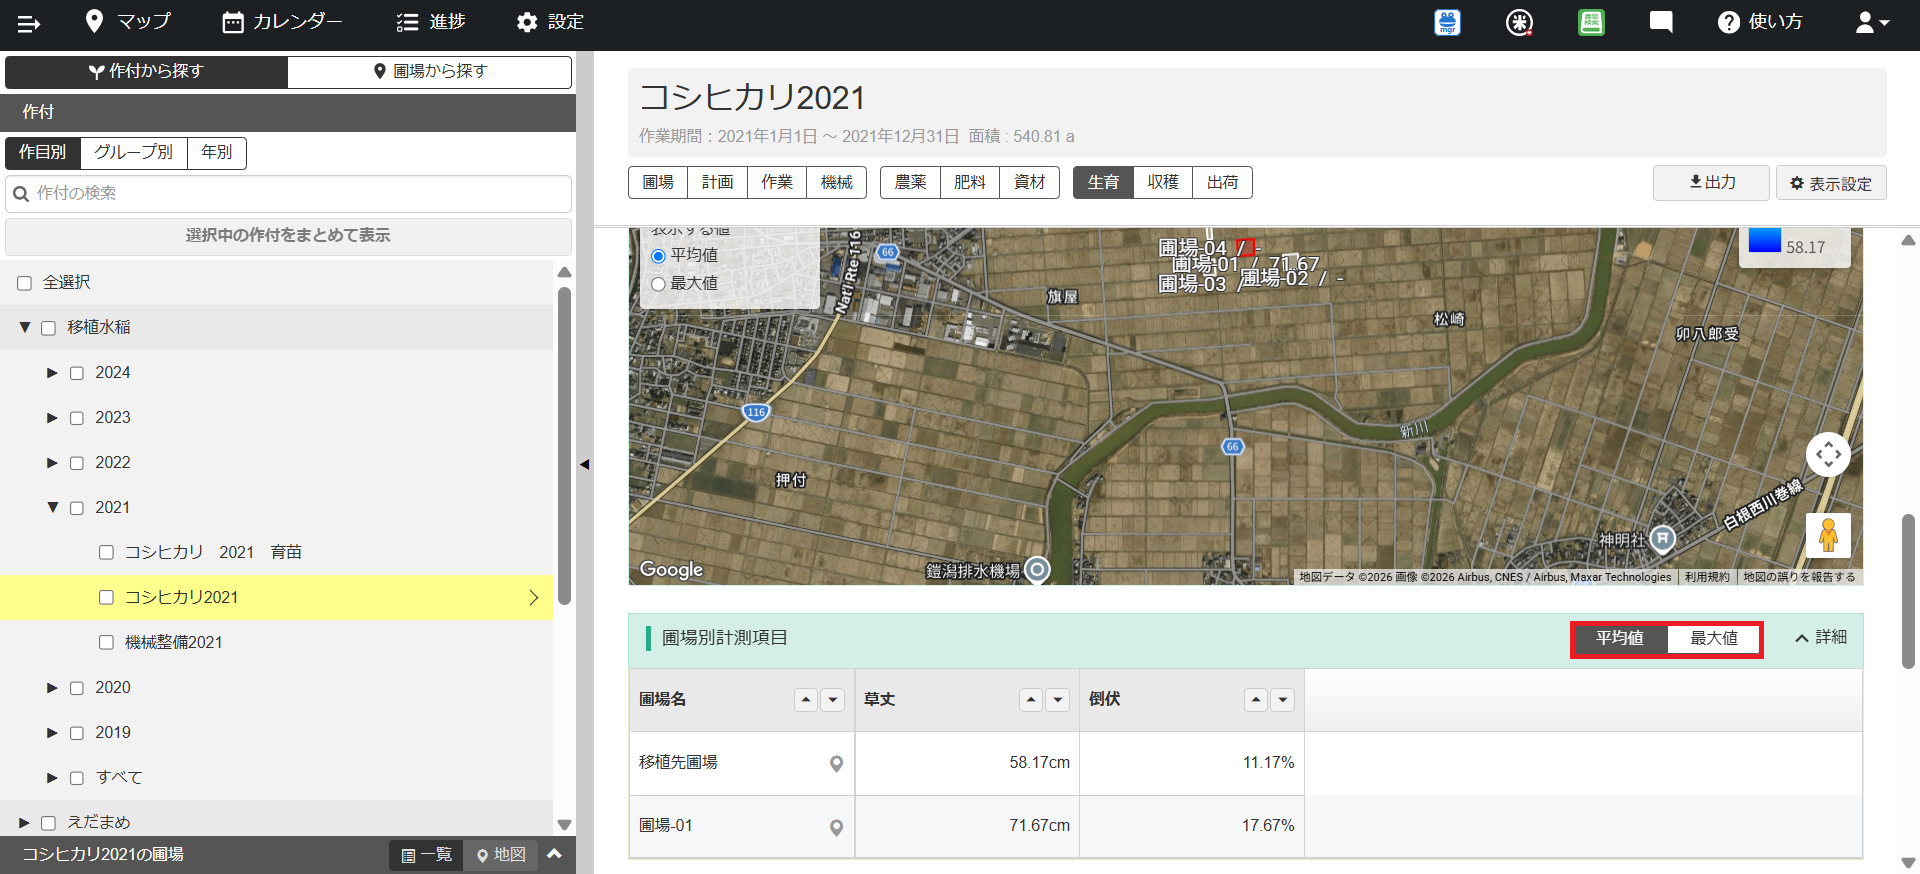Select 最大値 radio on map
Screen dimensions: 1920x874
(658, 284)
